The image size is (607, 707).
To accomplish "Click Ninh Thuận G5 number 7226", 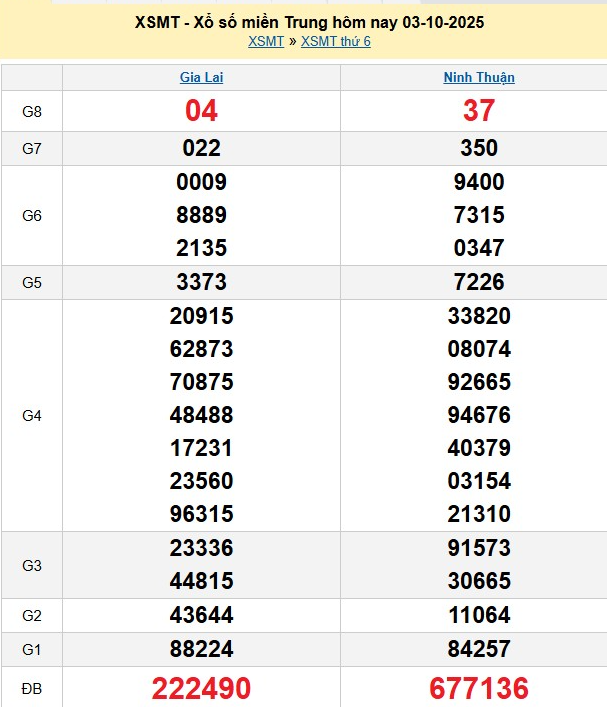I will point(479,282).
